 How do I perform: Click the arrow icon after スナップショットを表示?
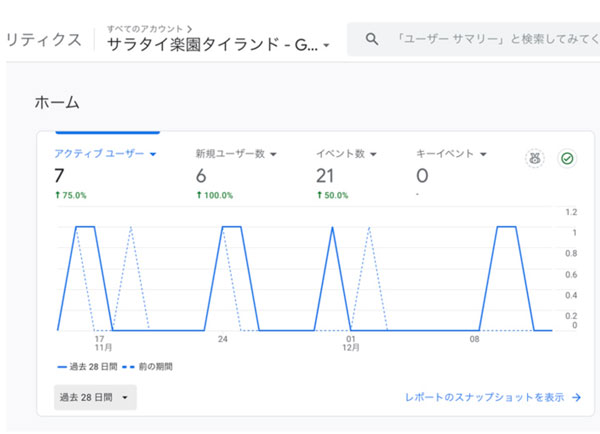pyautogui.click(x=576, y=398)
